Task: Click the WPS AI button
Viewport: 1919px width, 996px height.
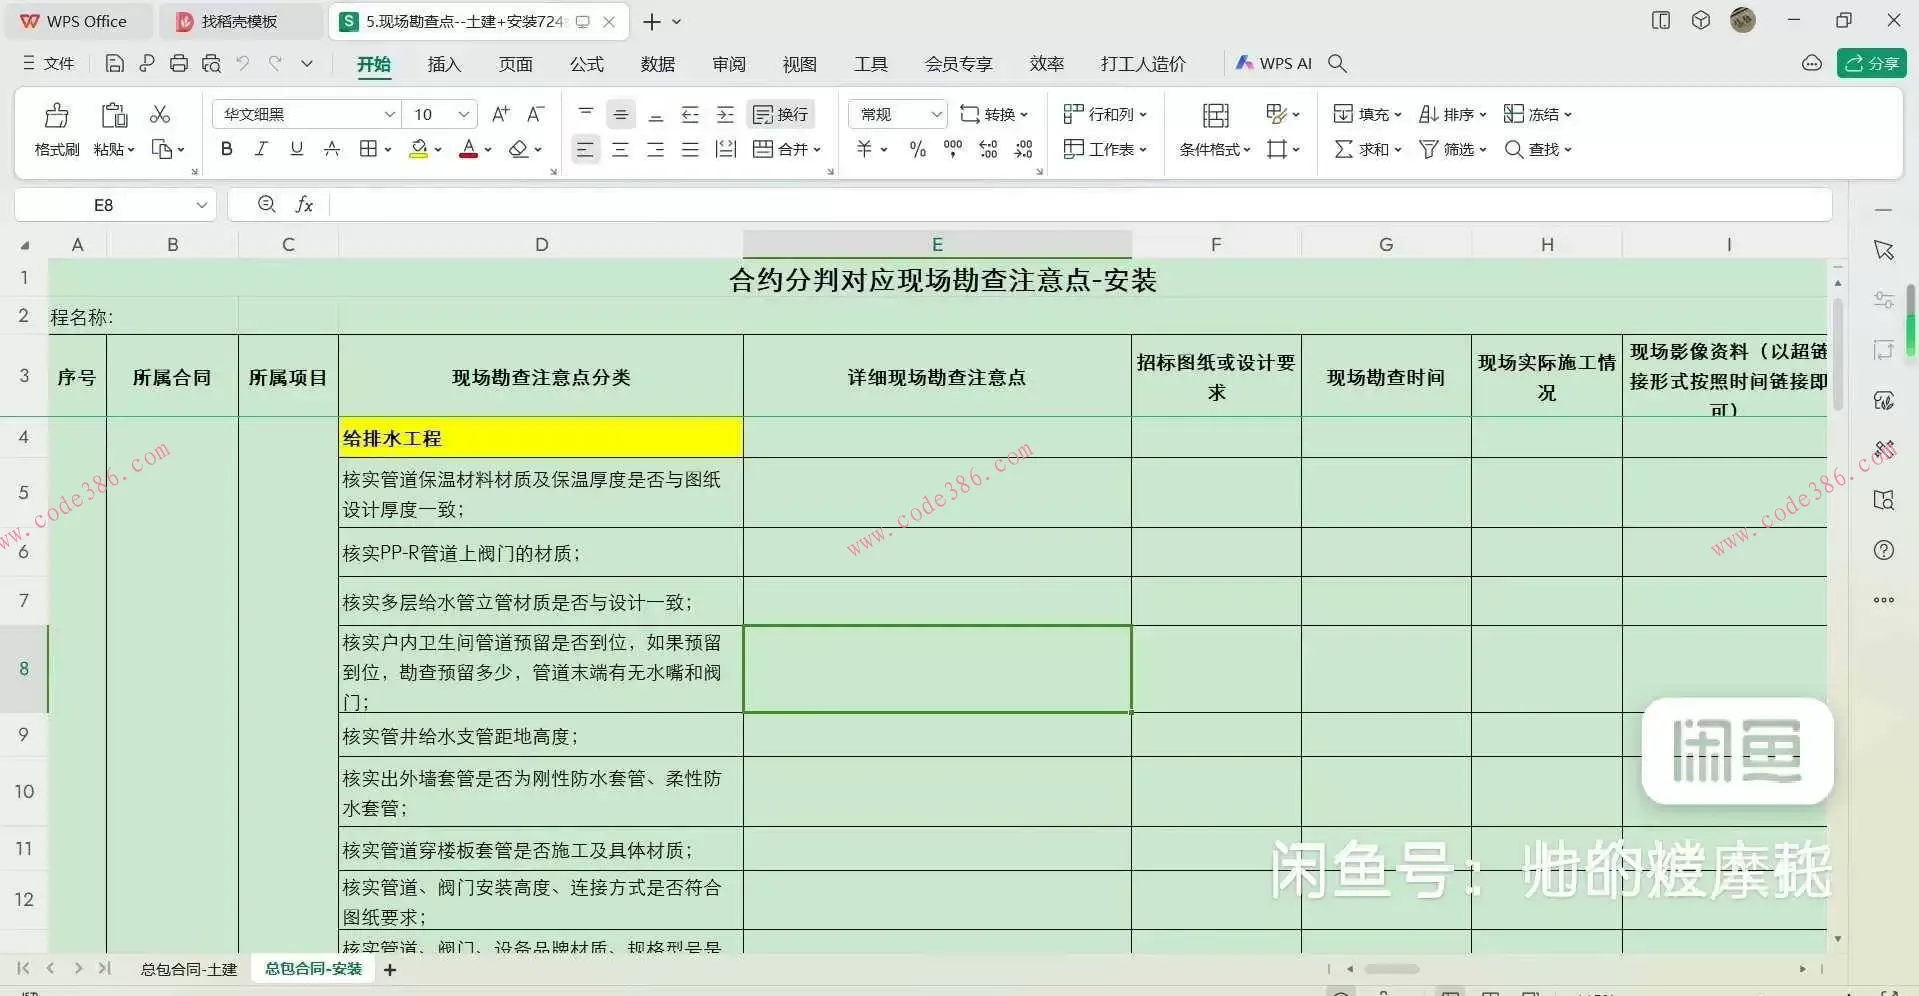Action: pos(1274,62)
